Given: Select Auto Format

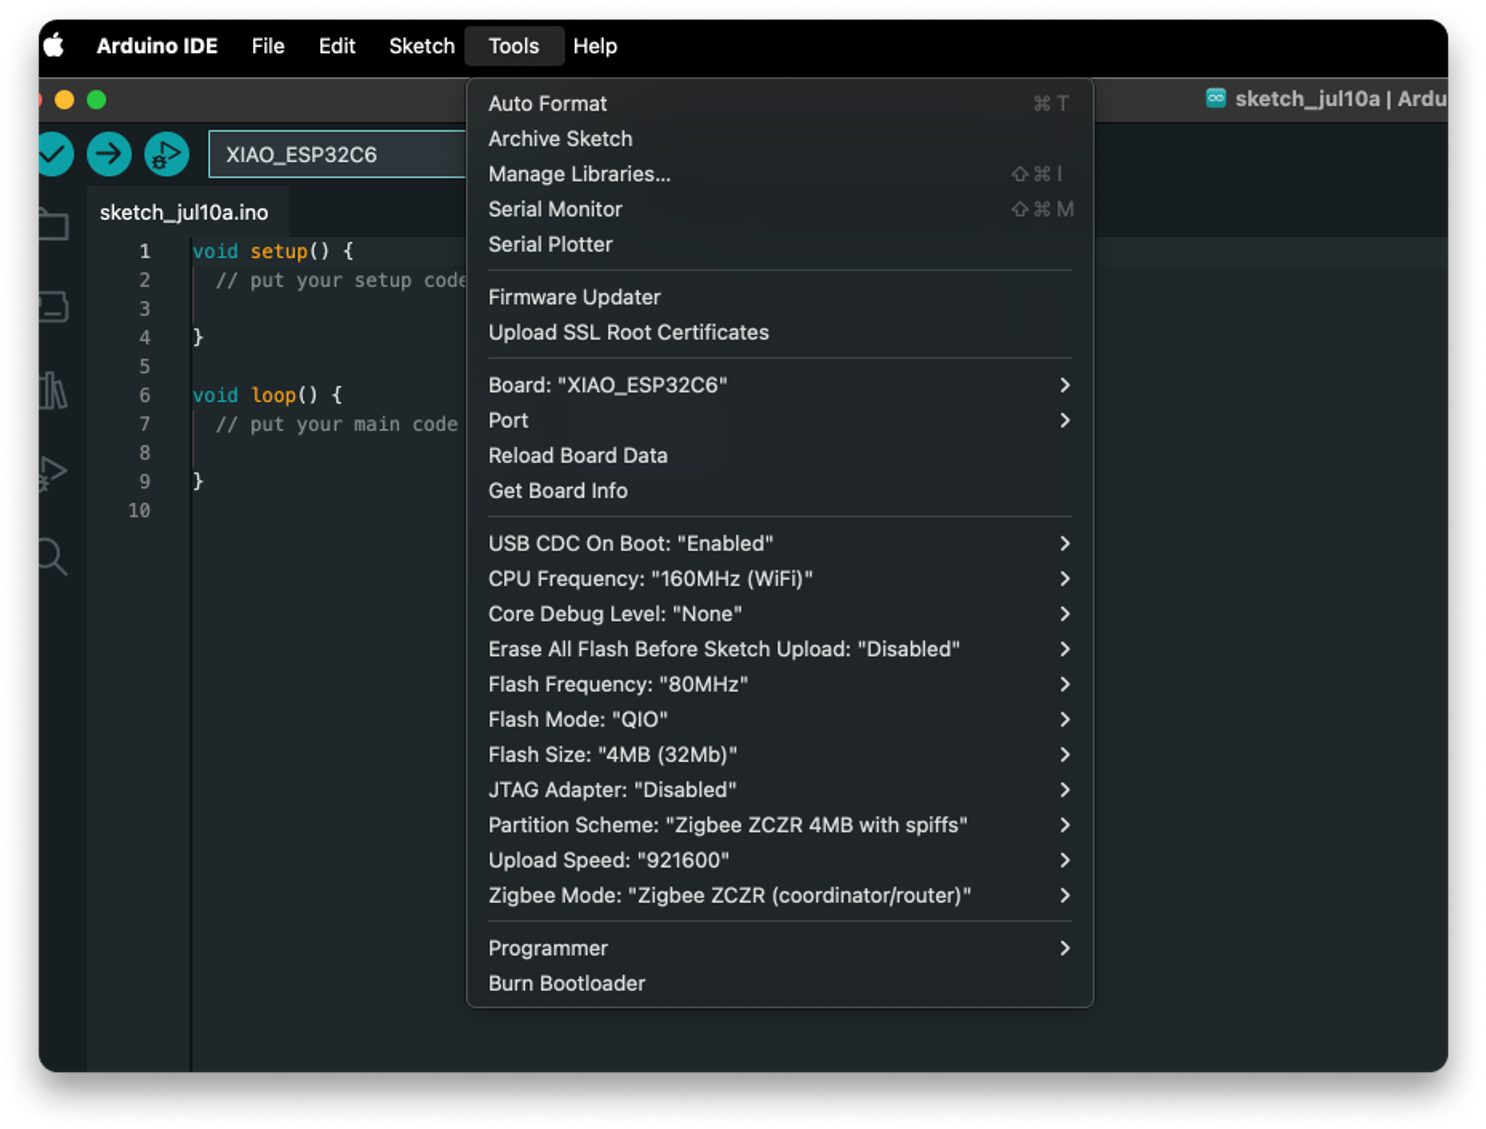Looking at the screenshot, I should click(780, 103).
